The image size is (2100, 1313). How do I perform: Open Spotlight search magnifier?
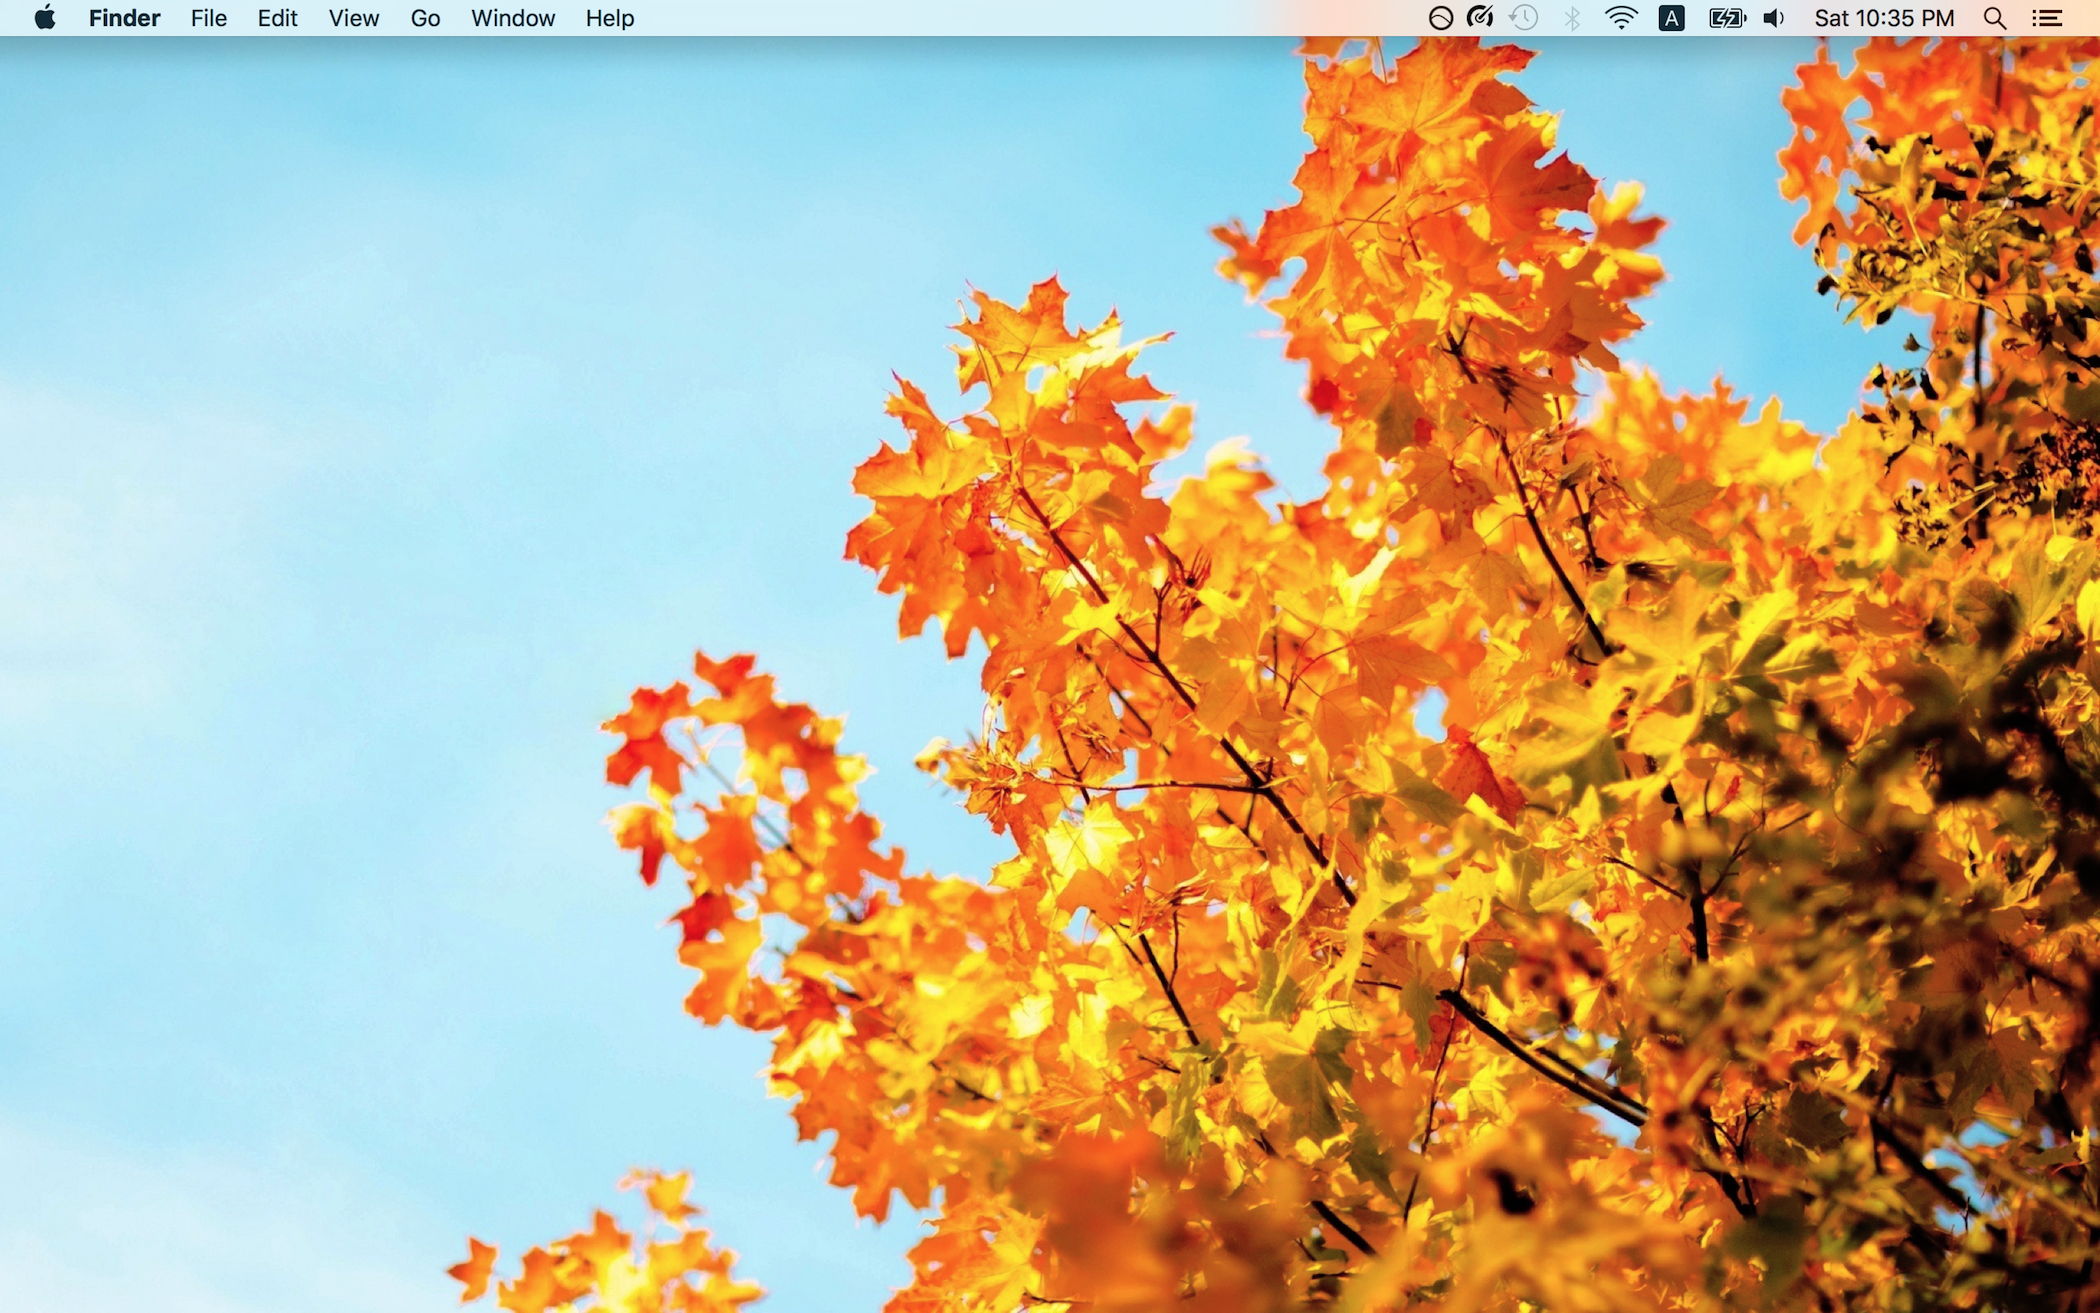[x=1994, y=18]
